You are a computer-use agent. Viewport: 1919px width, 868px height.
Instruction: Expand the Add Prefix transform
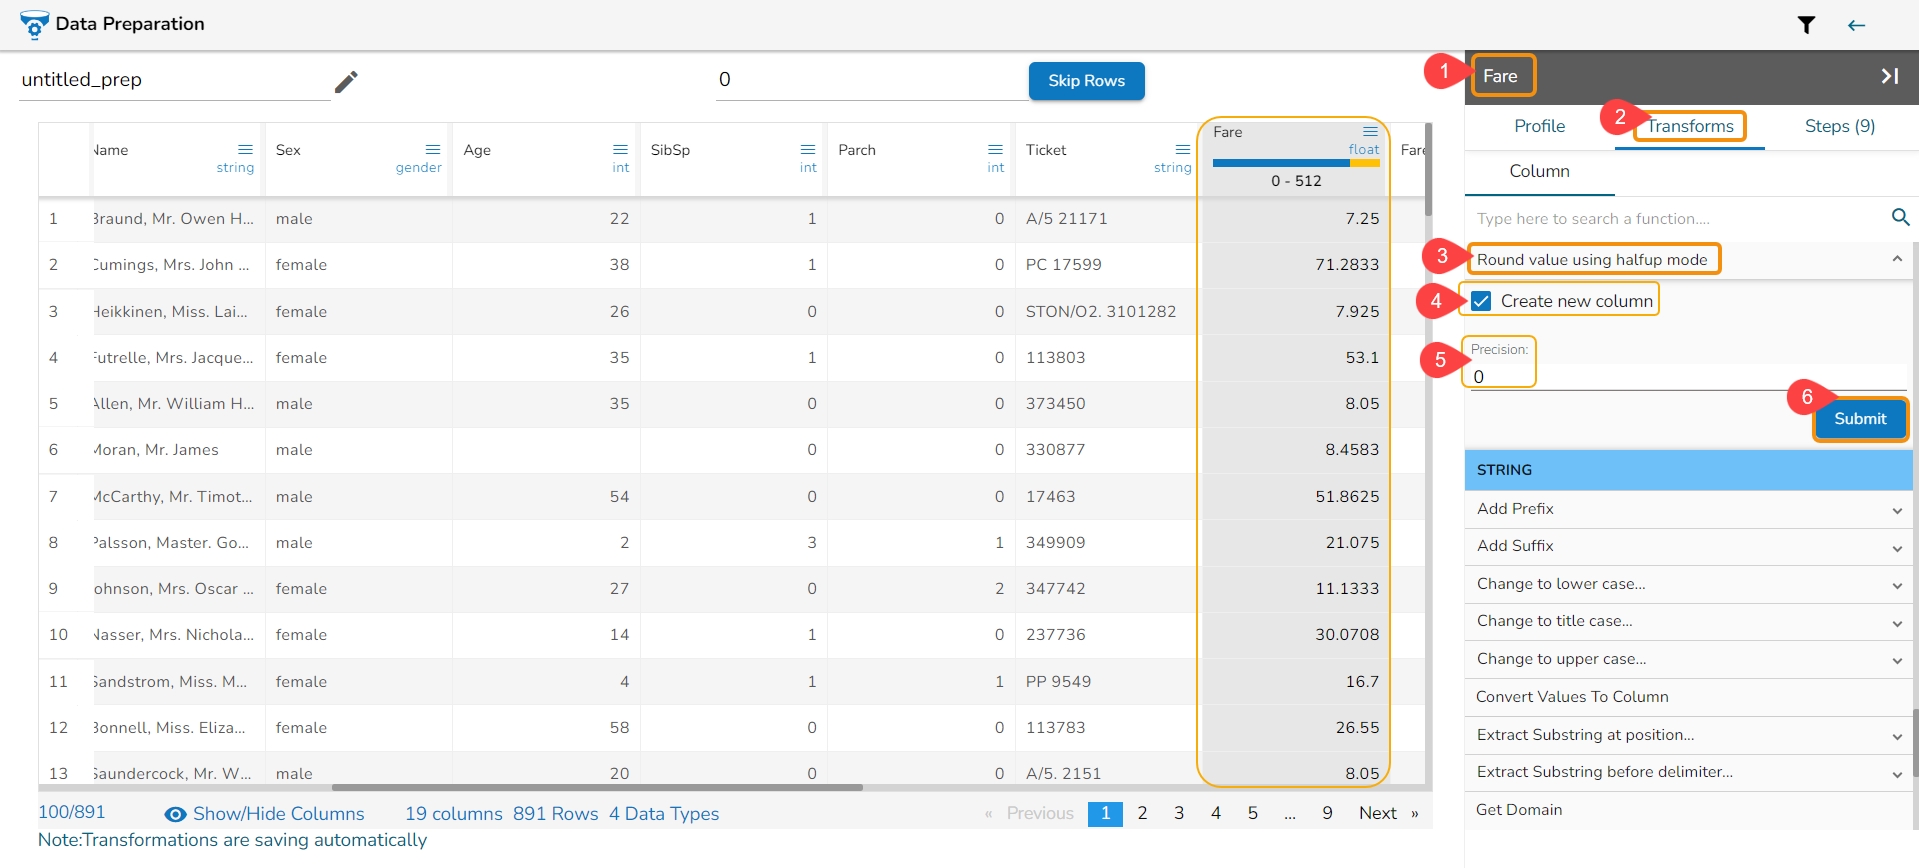(x=1896, y=510)
